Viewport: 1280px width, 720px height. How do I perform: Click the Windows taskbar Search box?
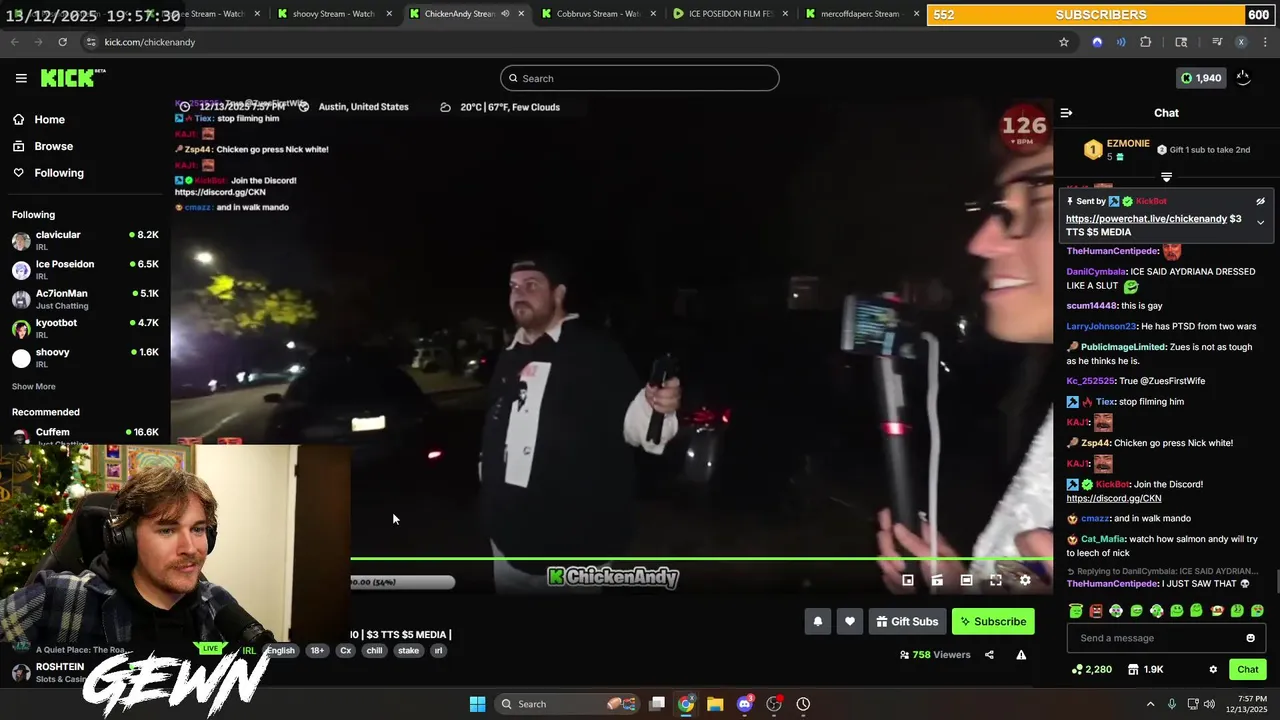pyautogui.click(x=567, y=704)
